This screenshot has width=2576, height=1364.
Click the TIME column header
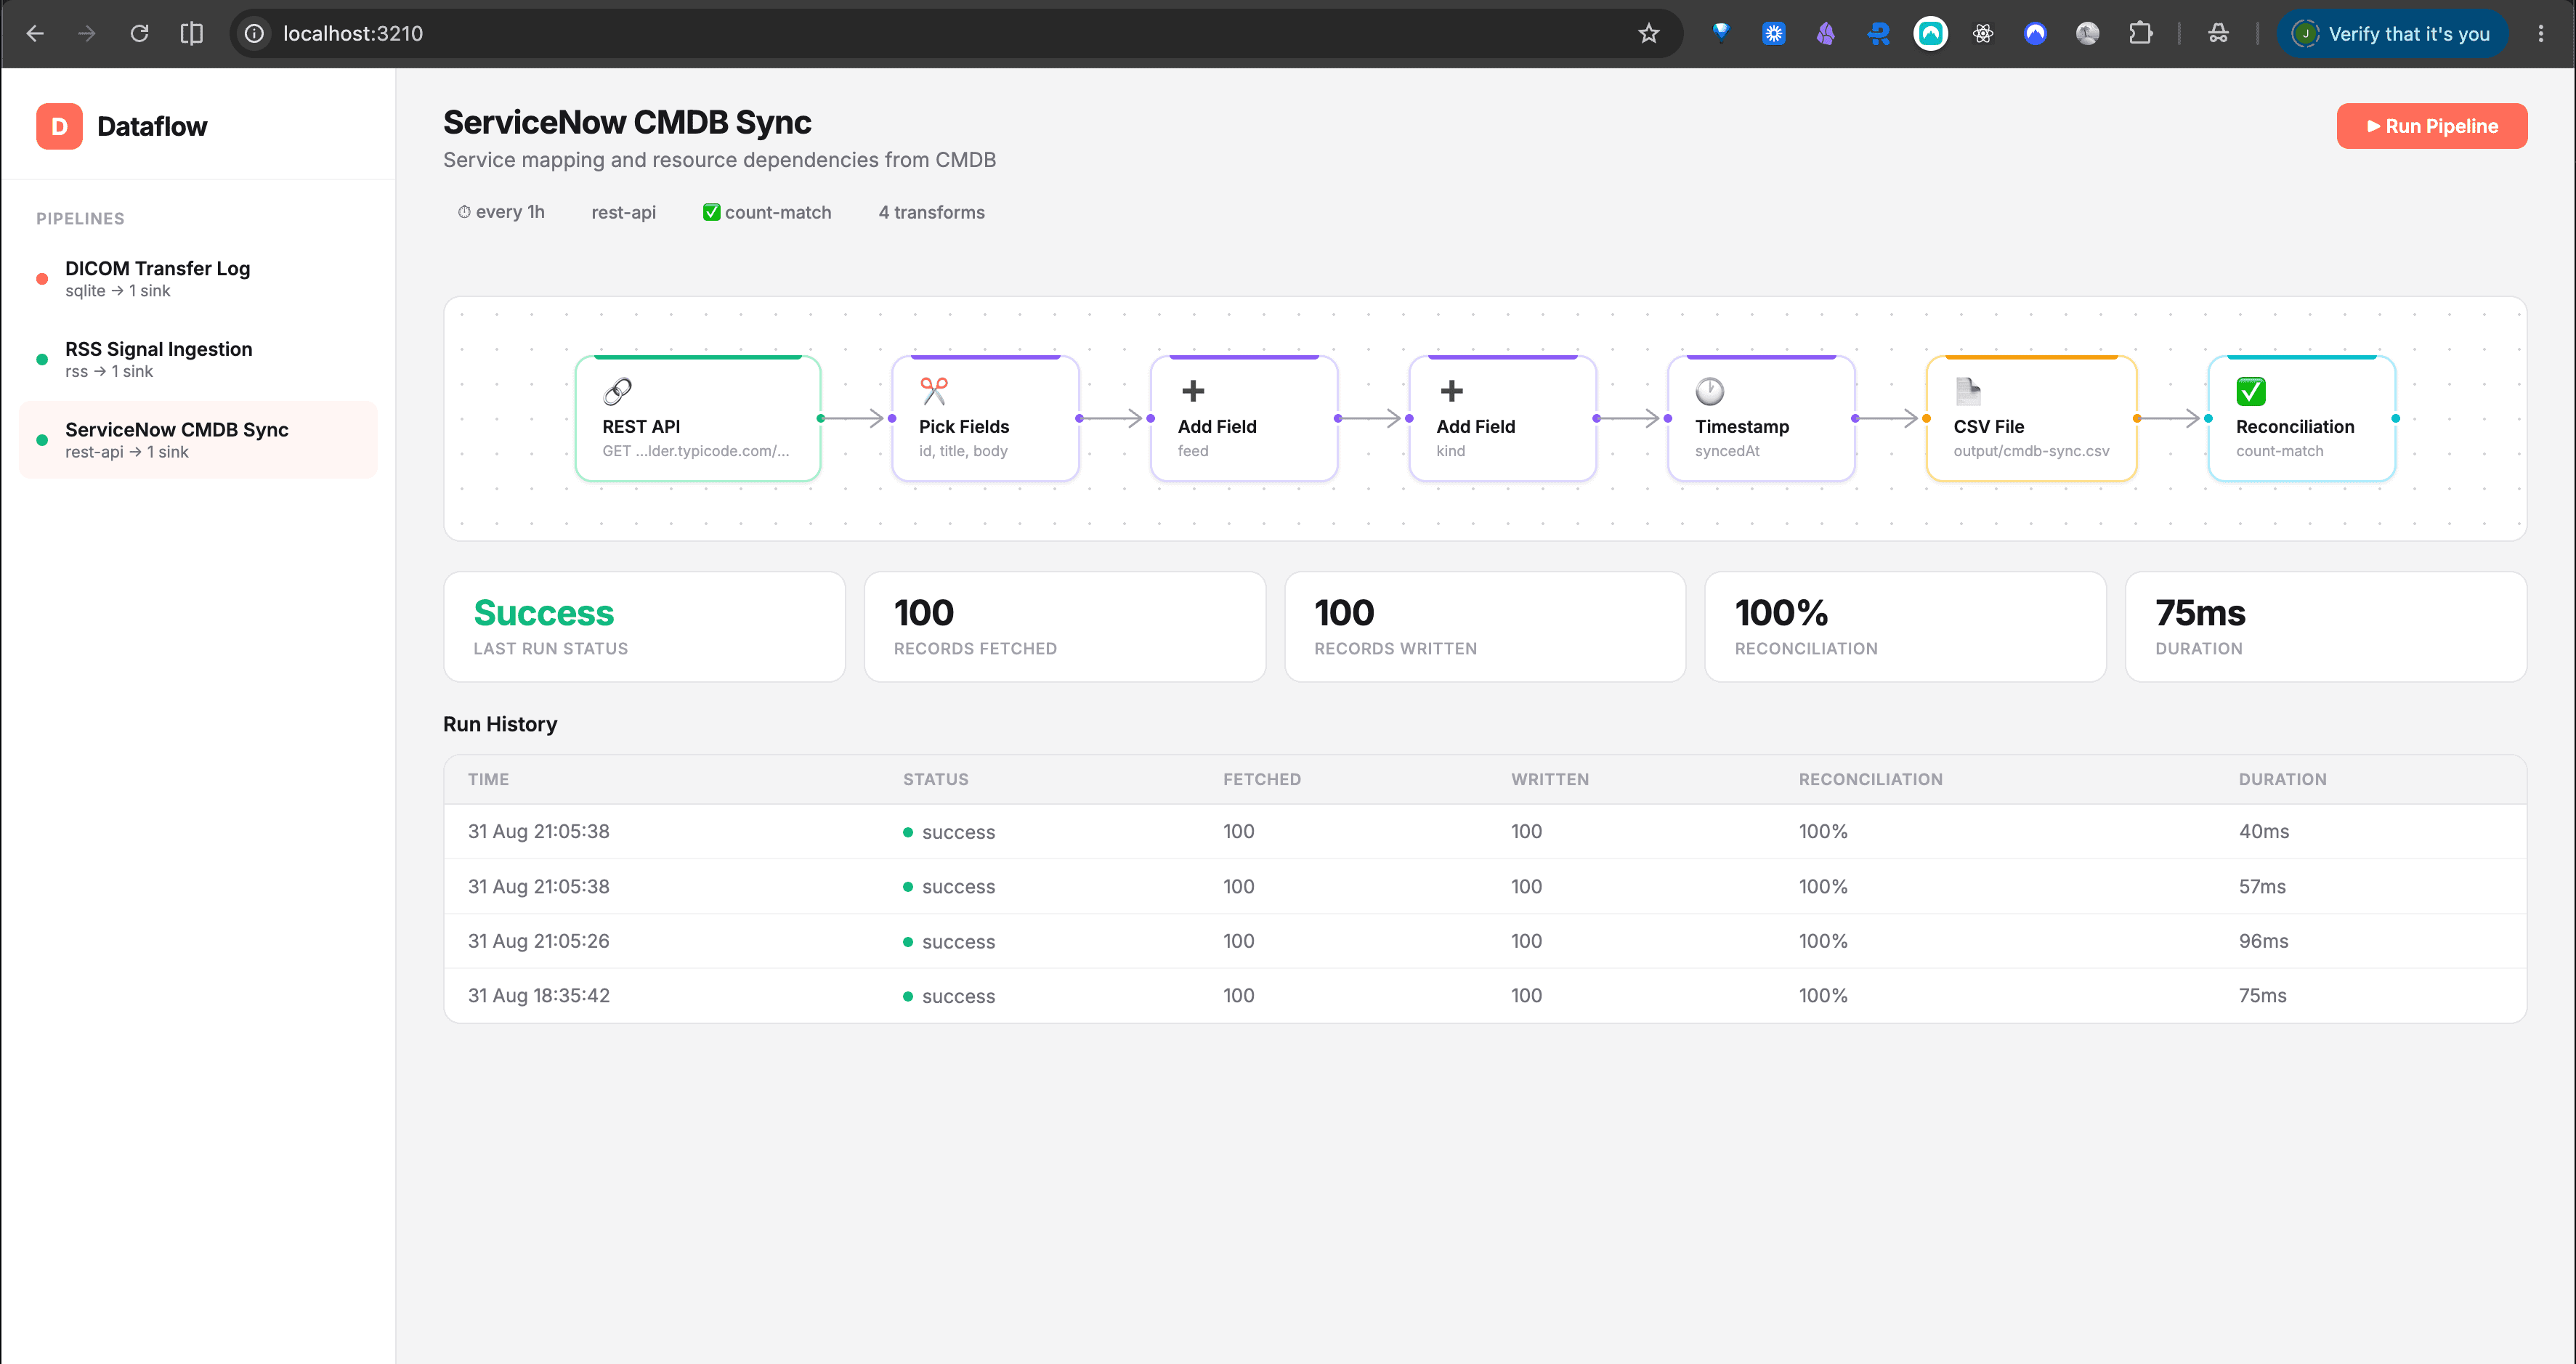coord(489,779)
